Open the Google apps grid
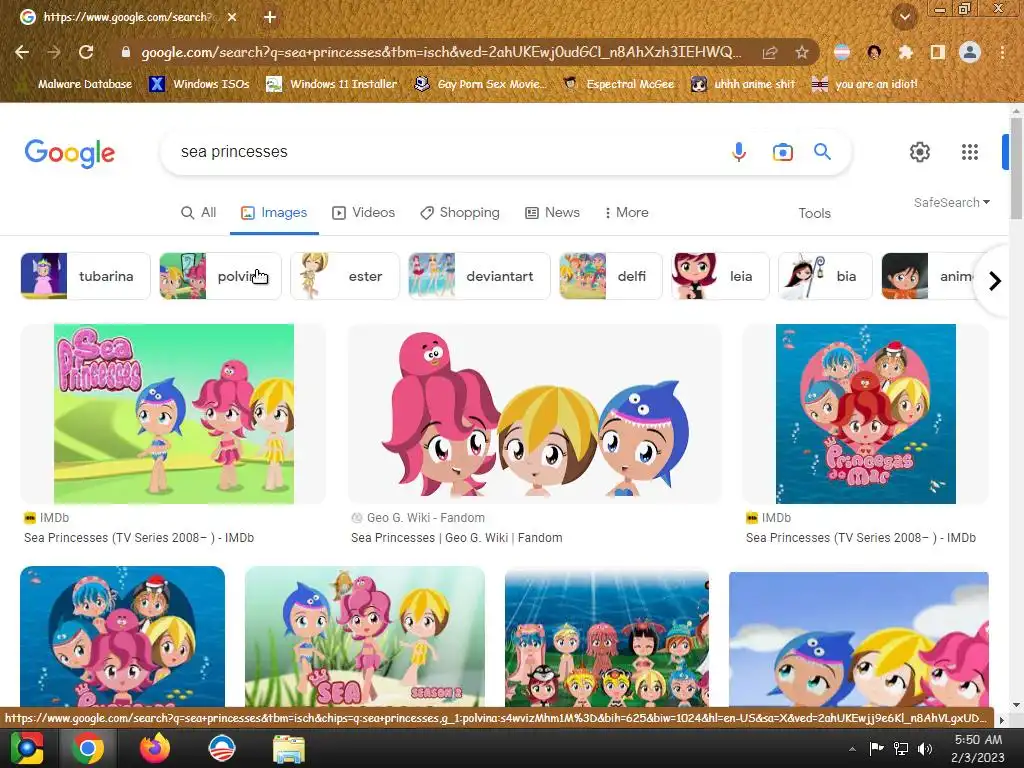The height and width of the screenshot is (768, 1024). (970, 152)
